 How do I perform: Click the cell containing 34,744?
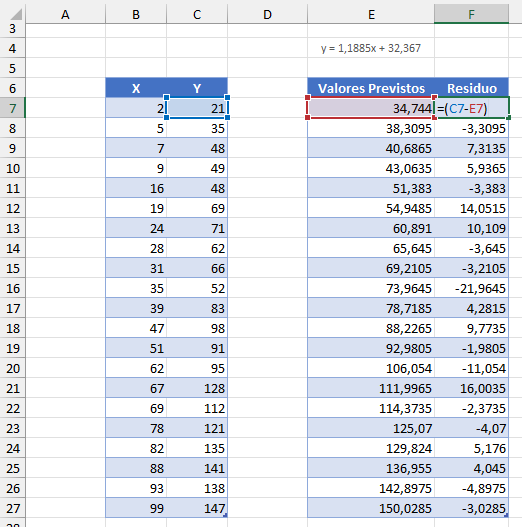[x=371, y=108]
